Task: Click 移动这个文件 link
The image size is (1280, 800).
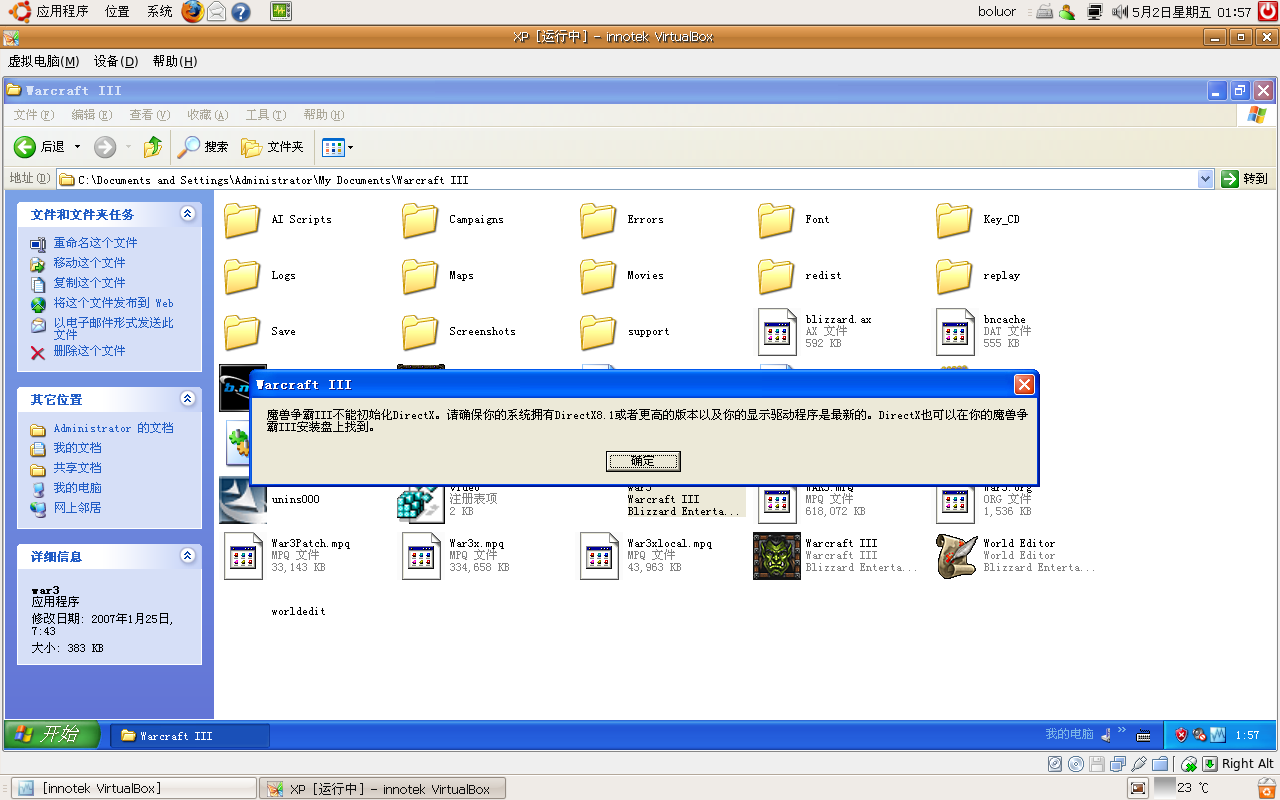Action: tap(89, 263)
